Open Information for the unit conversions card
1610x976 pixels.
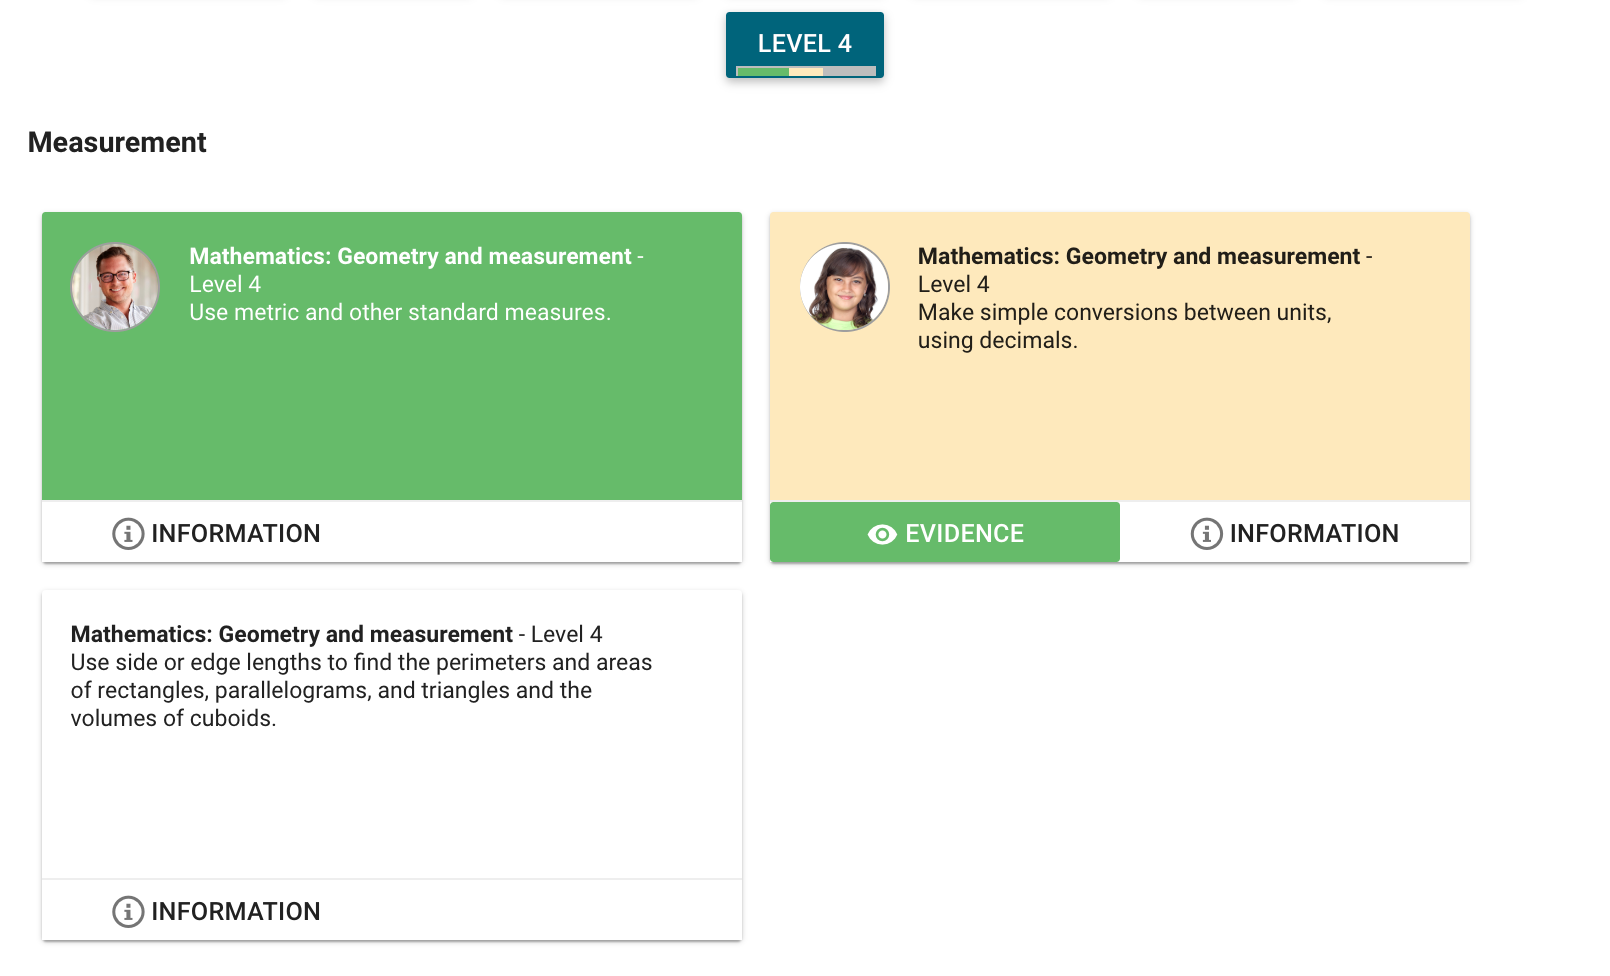(1313, 534)
